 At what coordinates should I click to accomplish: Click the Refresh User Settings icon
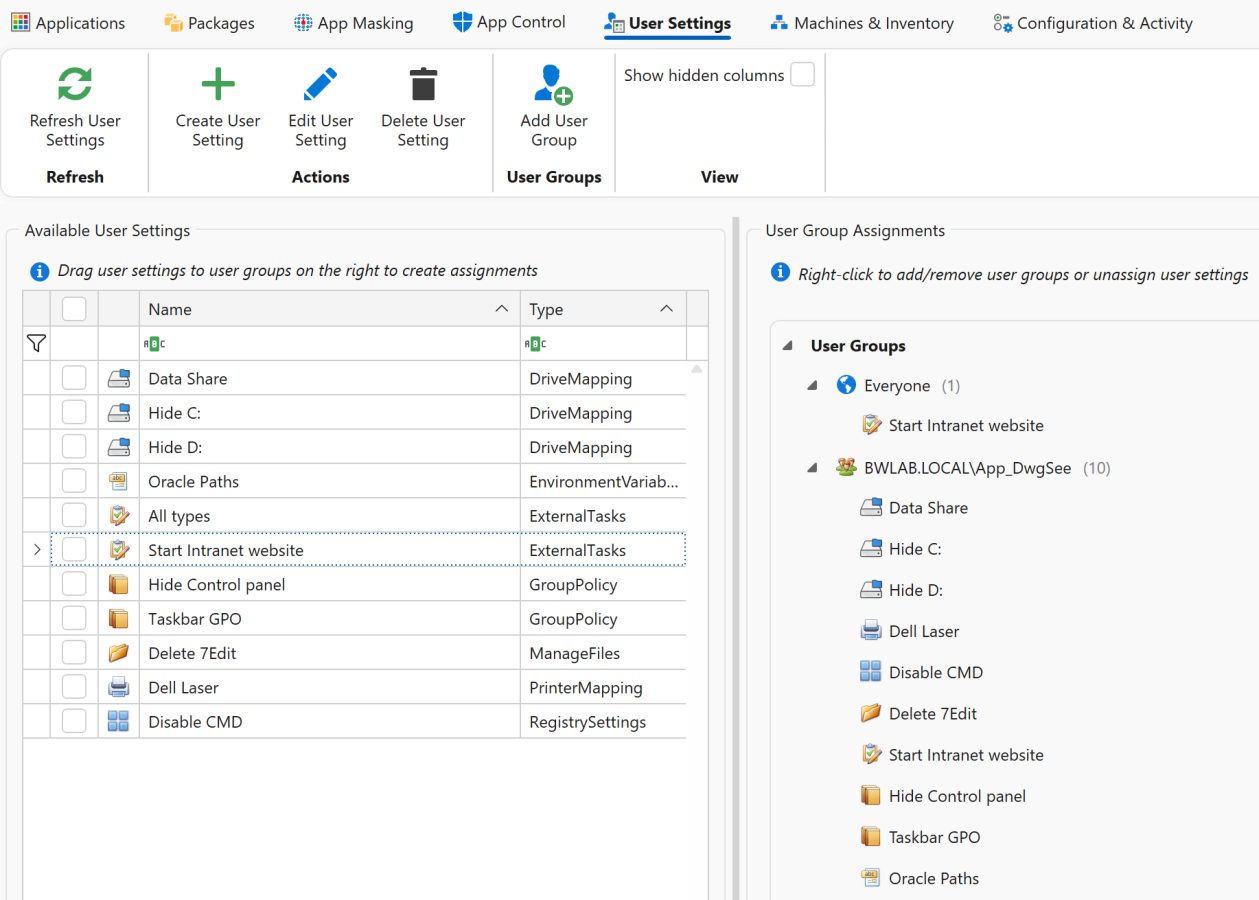tap(75, 84)
